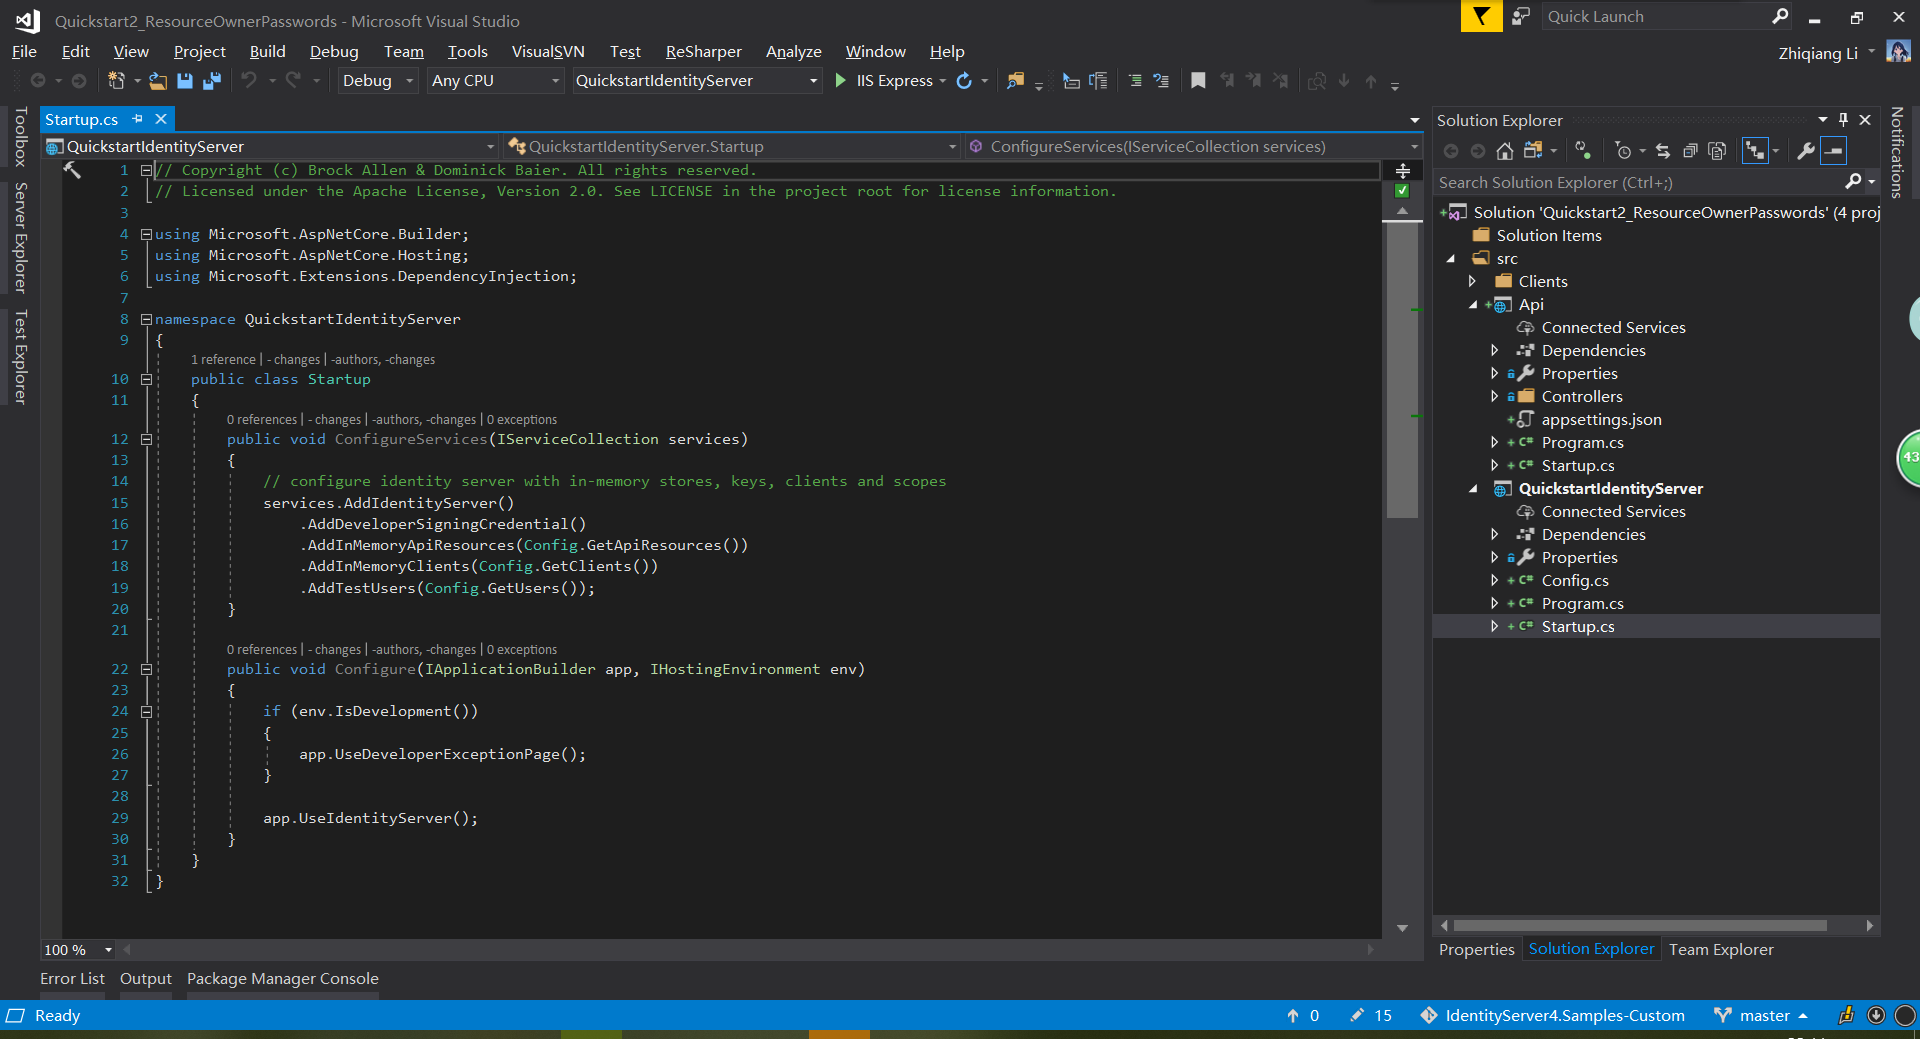Screen dimensions: 1920x1039
Task: Save all open files
Action: pyautogui.click(x=211, y=81)
